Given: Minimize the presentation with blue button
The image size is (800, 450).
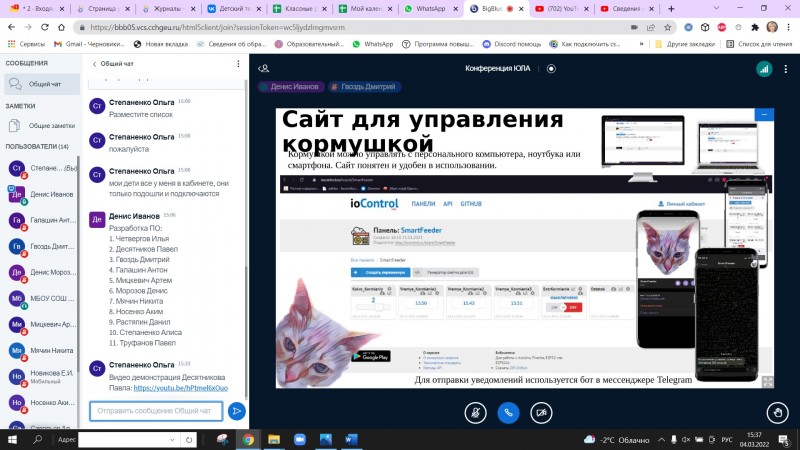Looking at the screenshot, I should [x=766, y=116].
